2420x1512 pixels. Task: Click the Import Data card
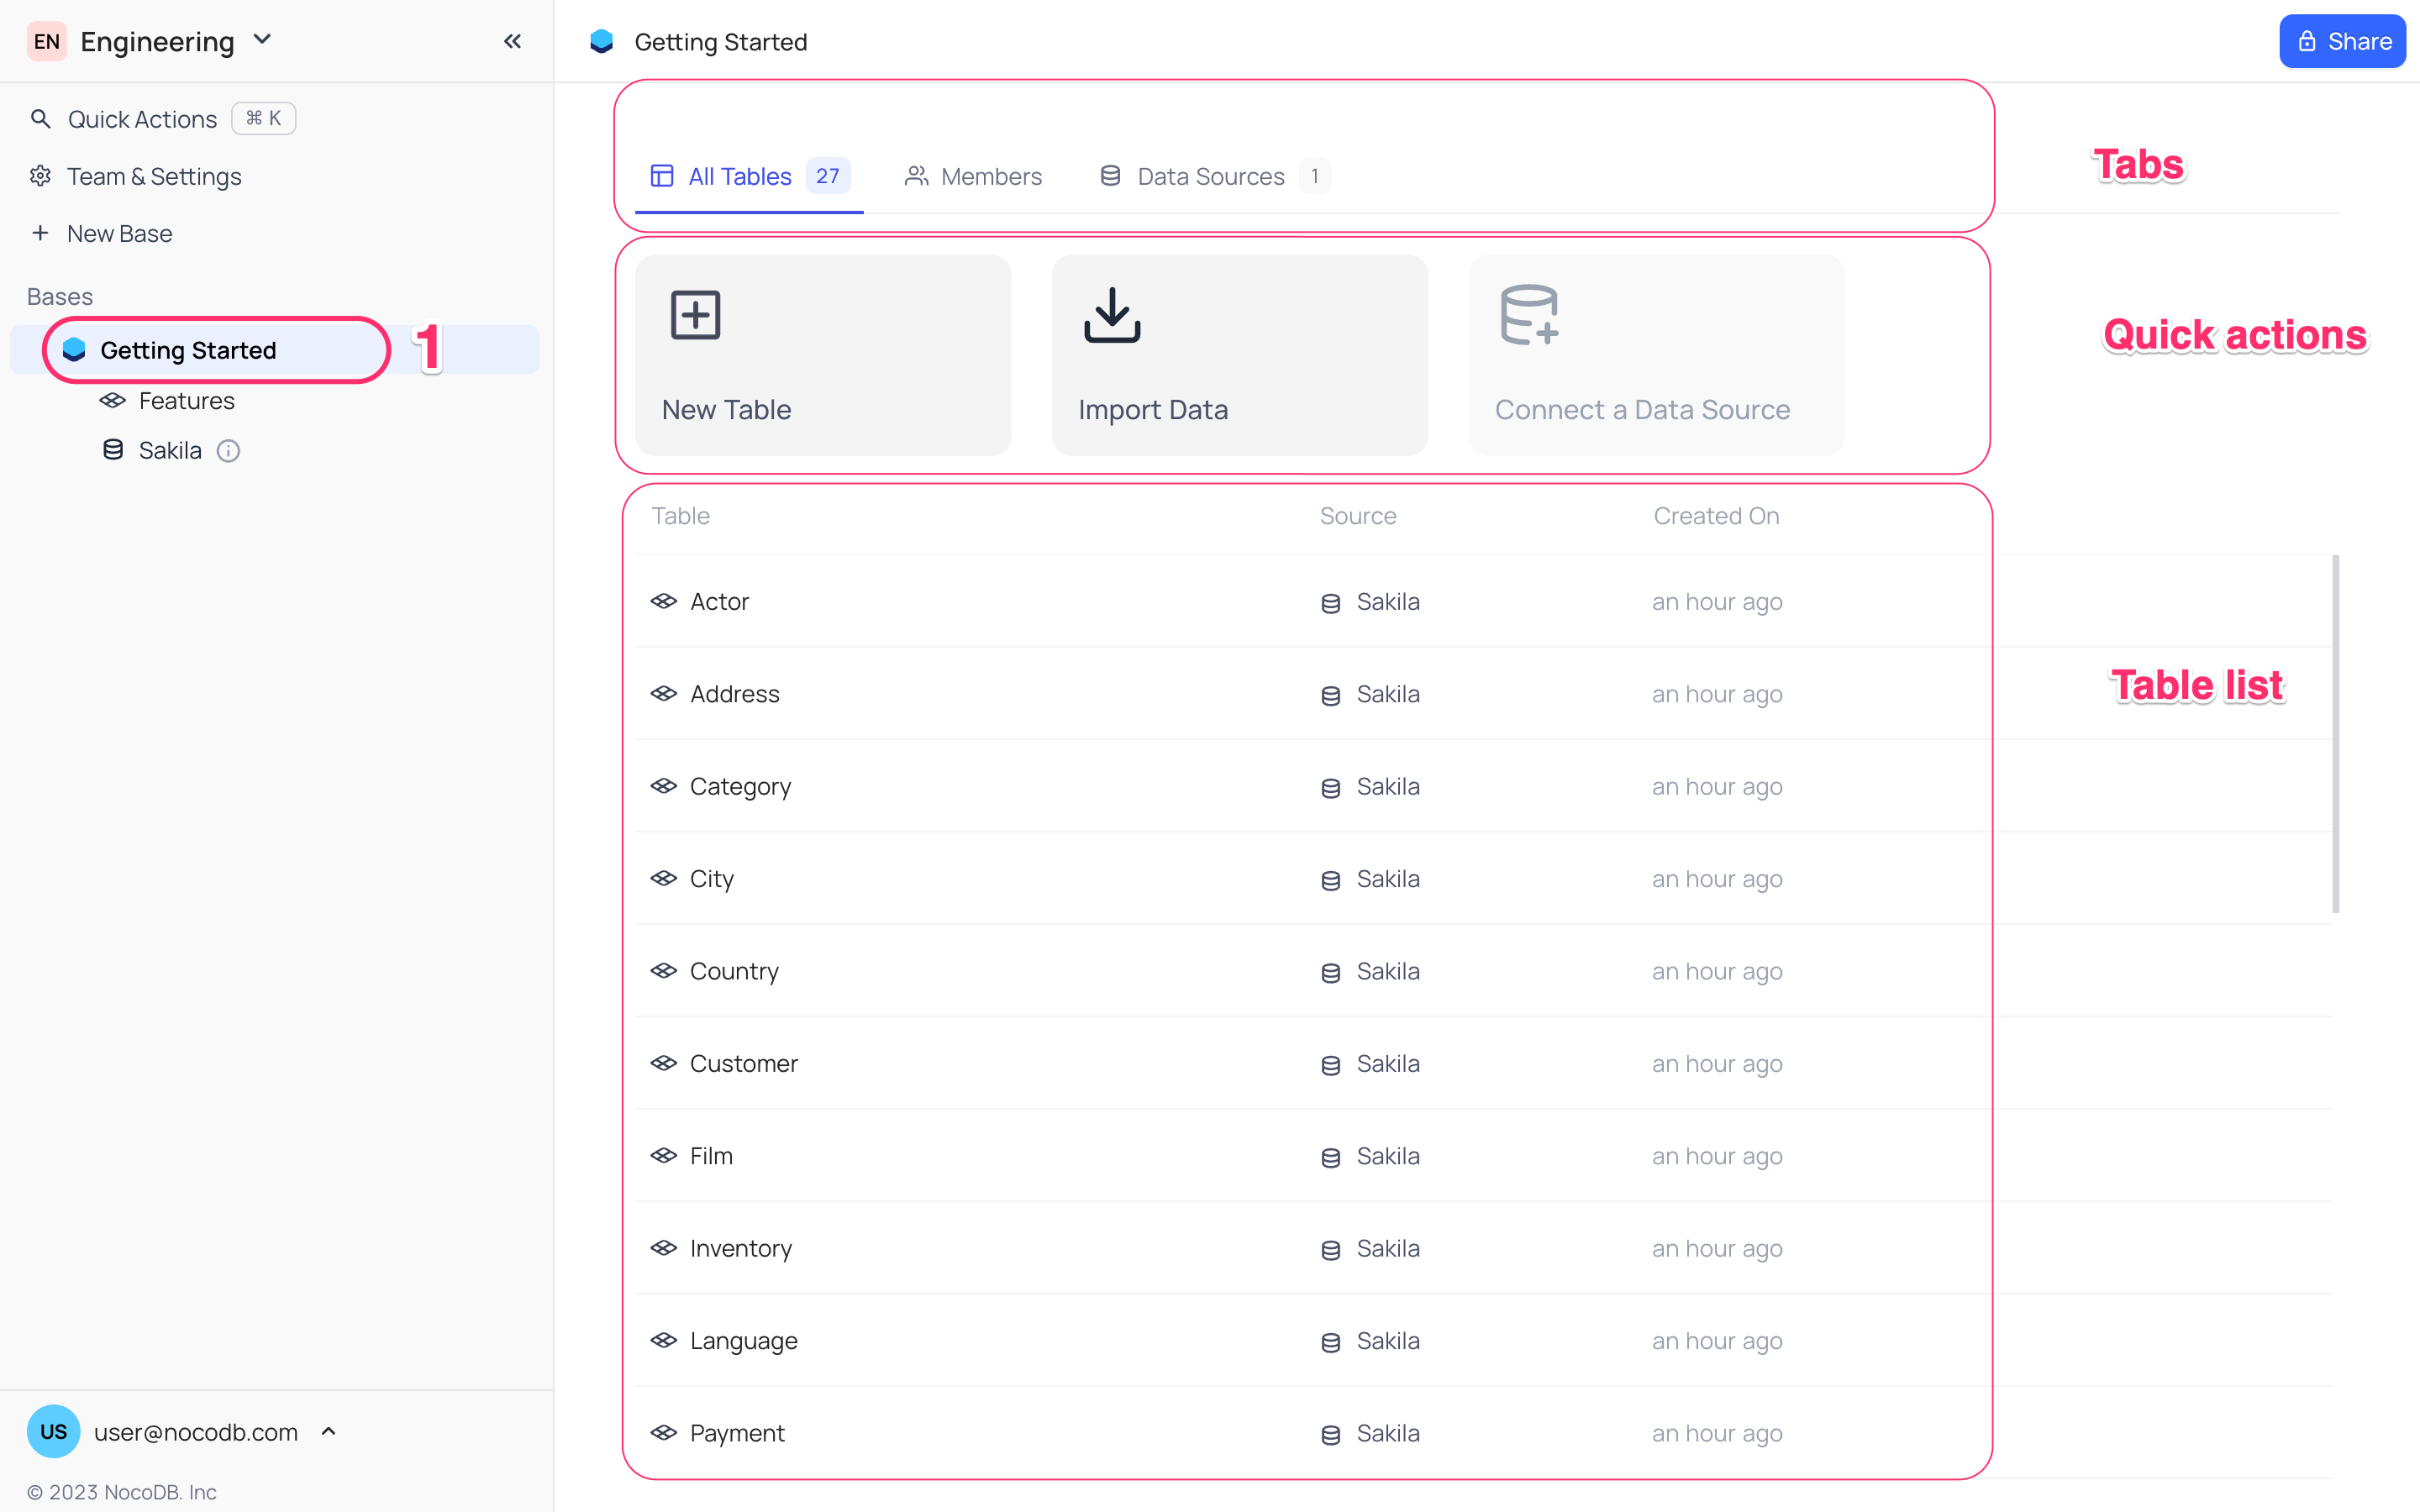point(1240,355)
